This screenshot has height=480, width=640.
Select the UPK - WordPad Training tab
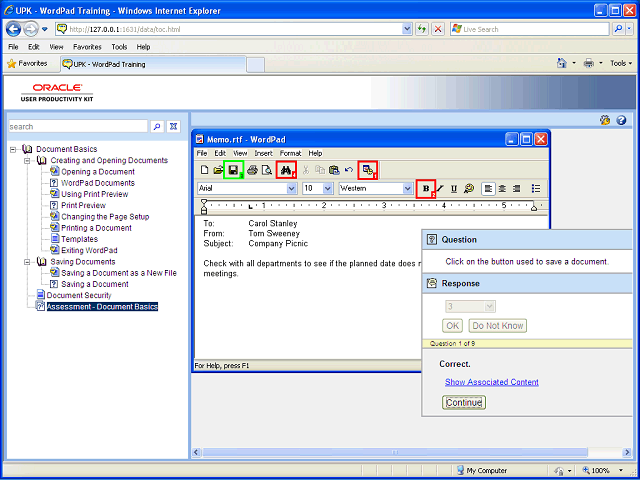(153, 64)
